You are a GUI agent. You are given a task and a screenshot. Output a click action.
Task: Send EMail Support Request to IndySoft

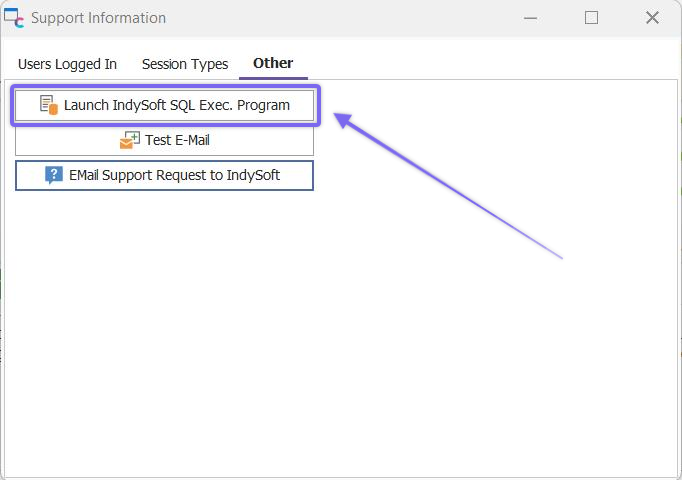pyautogui.click(x=174, y=175)
